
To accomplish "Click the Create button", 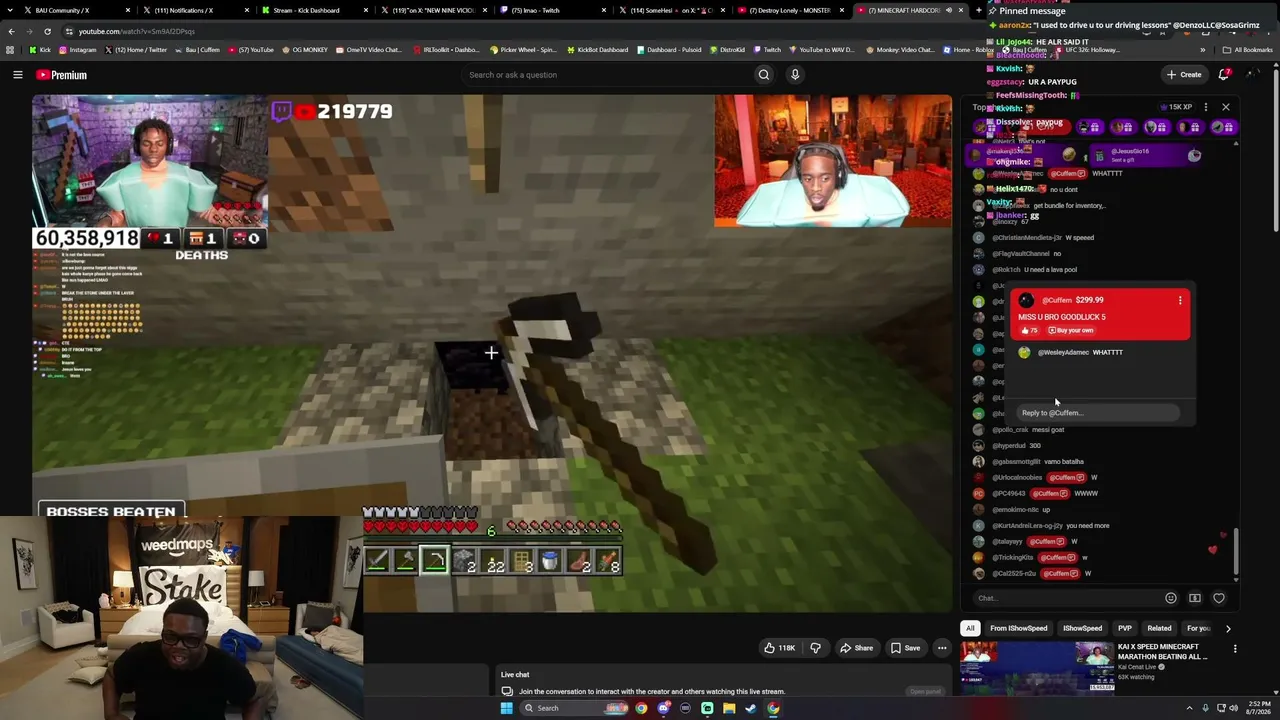I will click(x=1184, y=74).
